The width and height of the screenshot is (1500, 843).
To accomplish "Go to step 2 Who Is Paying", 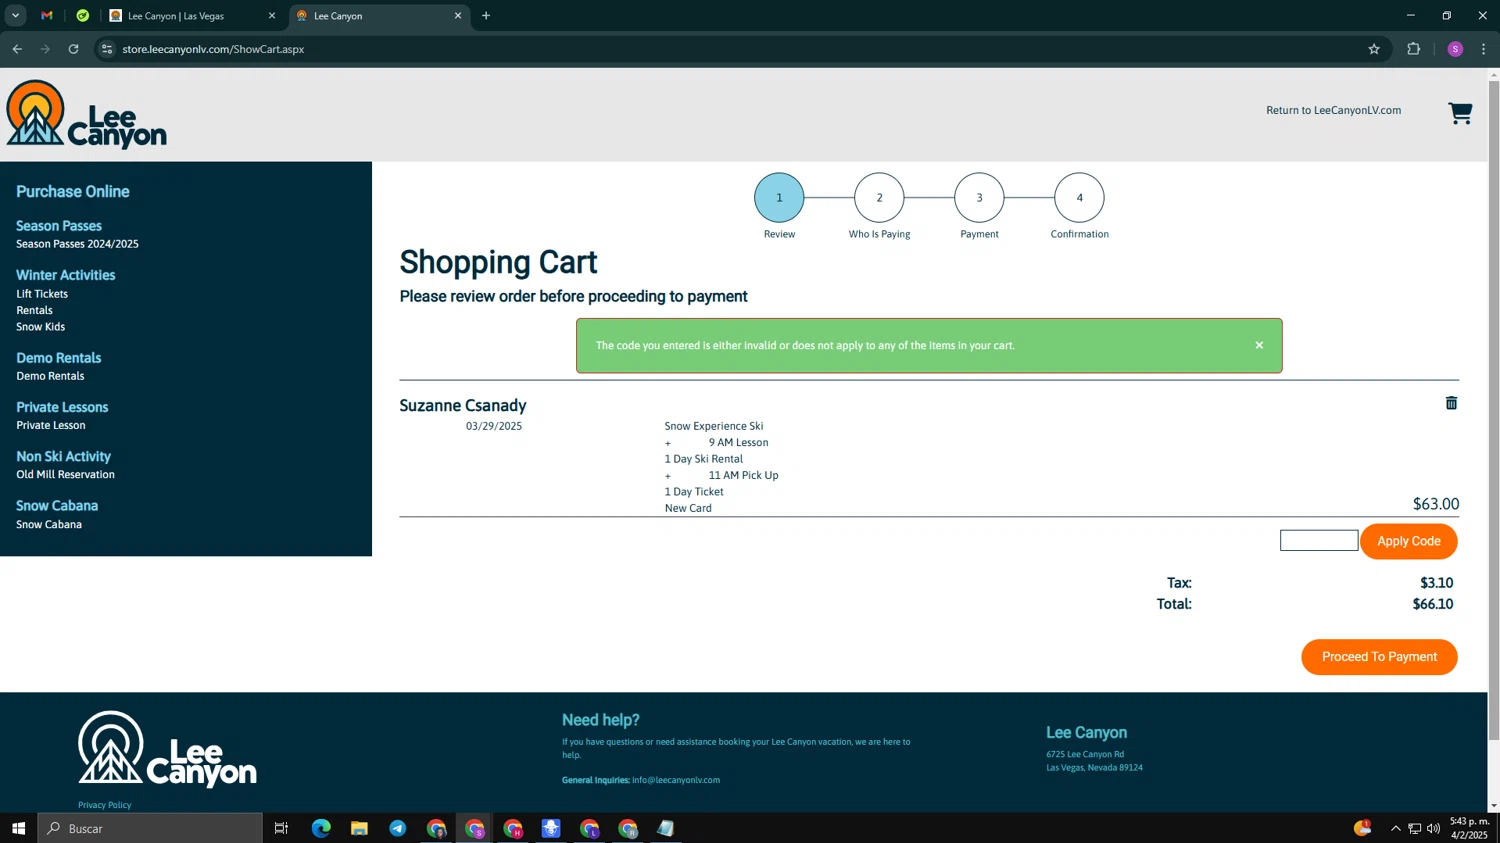I will [879, 197].
